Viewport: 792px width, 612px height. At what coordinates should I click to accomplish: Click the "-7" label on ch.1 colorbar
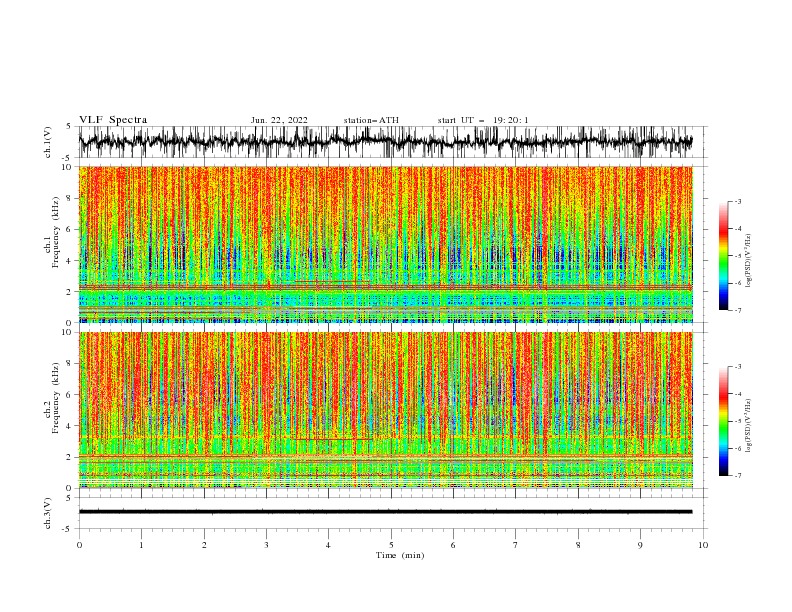point(737,310)
